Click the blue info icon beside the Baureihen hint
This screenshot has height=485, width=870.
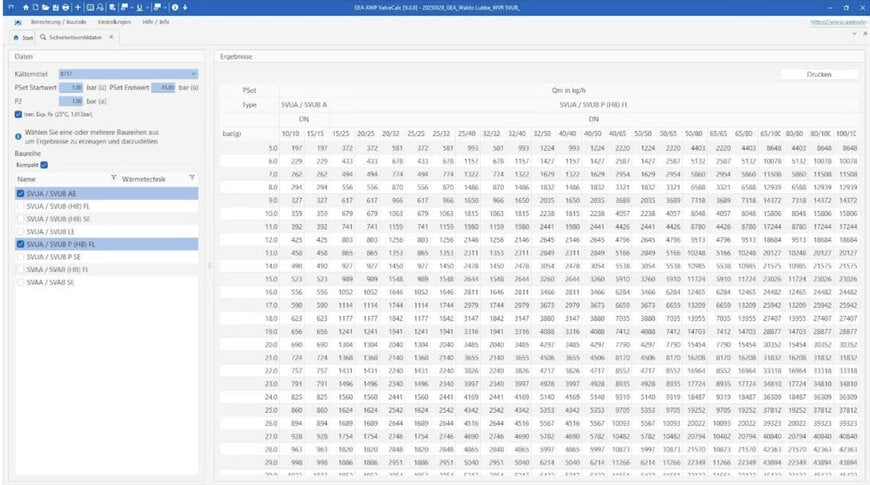pyautogui.click(x=18, y=136)
